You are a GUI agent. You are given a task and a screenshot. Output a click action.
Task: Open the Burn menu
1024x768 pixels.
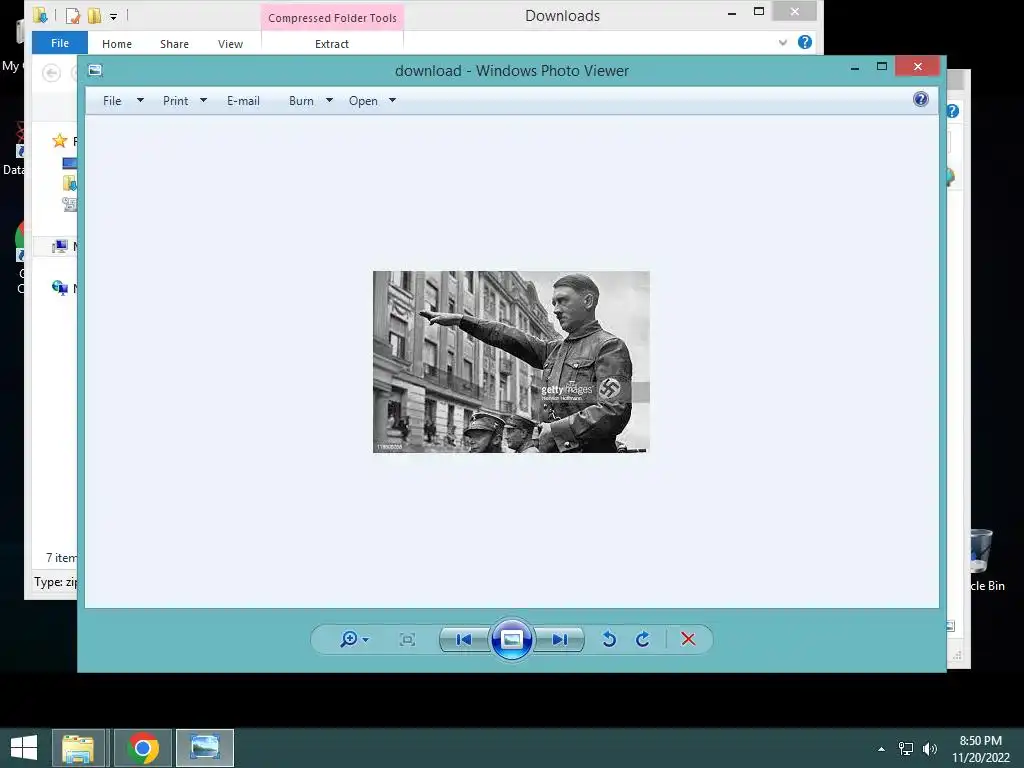pyautogui.click(x=301, y=101)
